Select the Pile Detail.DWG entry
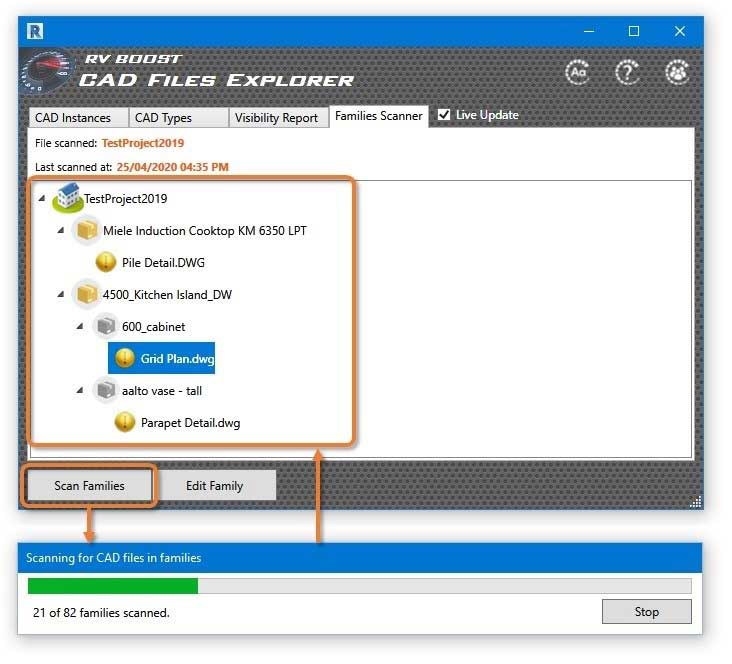The image size is (732, 664). pyautogui.click(x=163, y=262)
